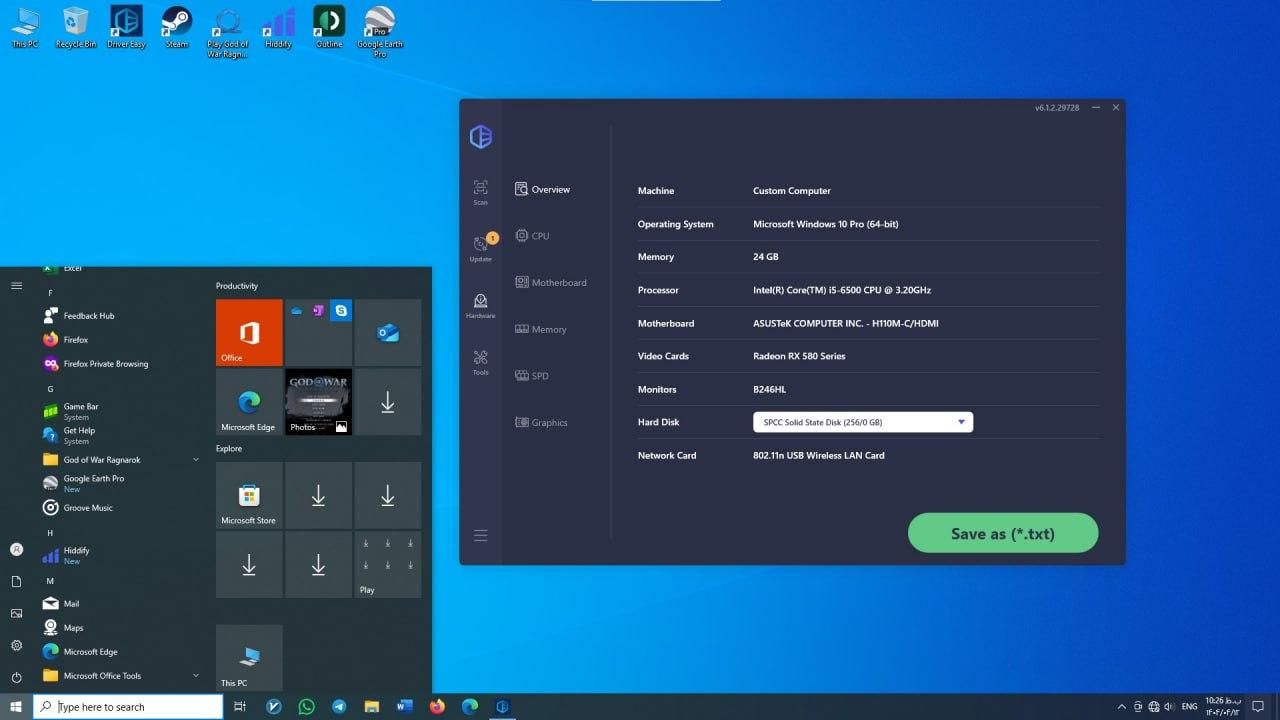The width and height of the screenshot is (1280, 720).
Task: Click the ASUSTeK motherboard value text
Action: (846, 323)
